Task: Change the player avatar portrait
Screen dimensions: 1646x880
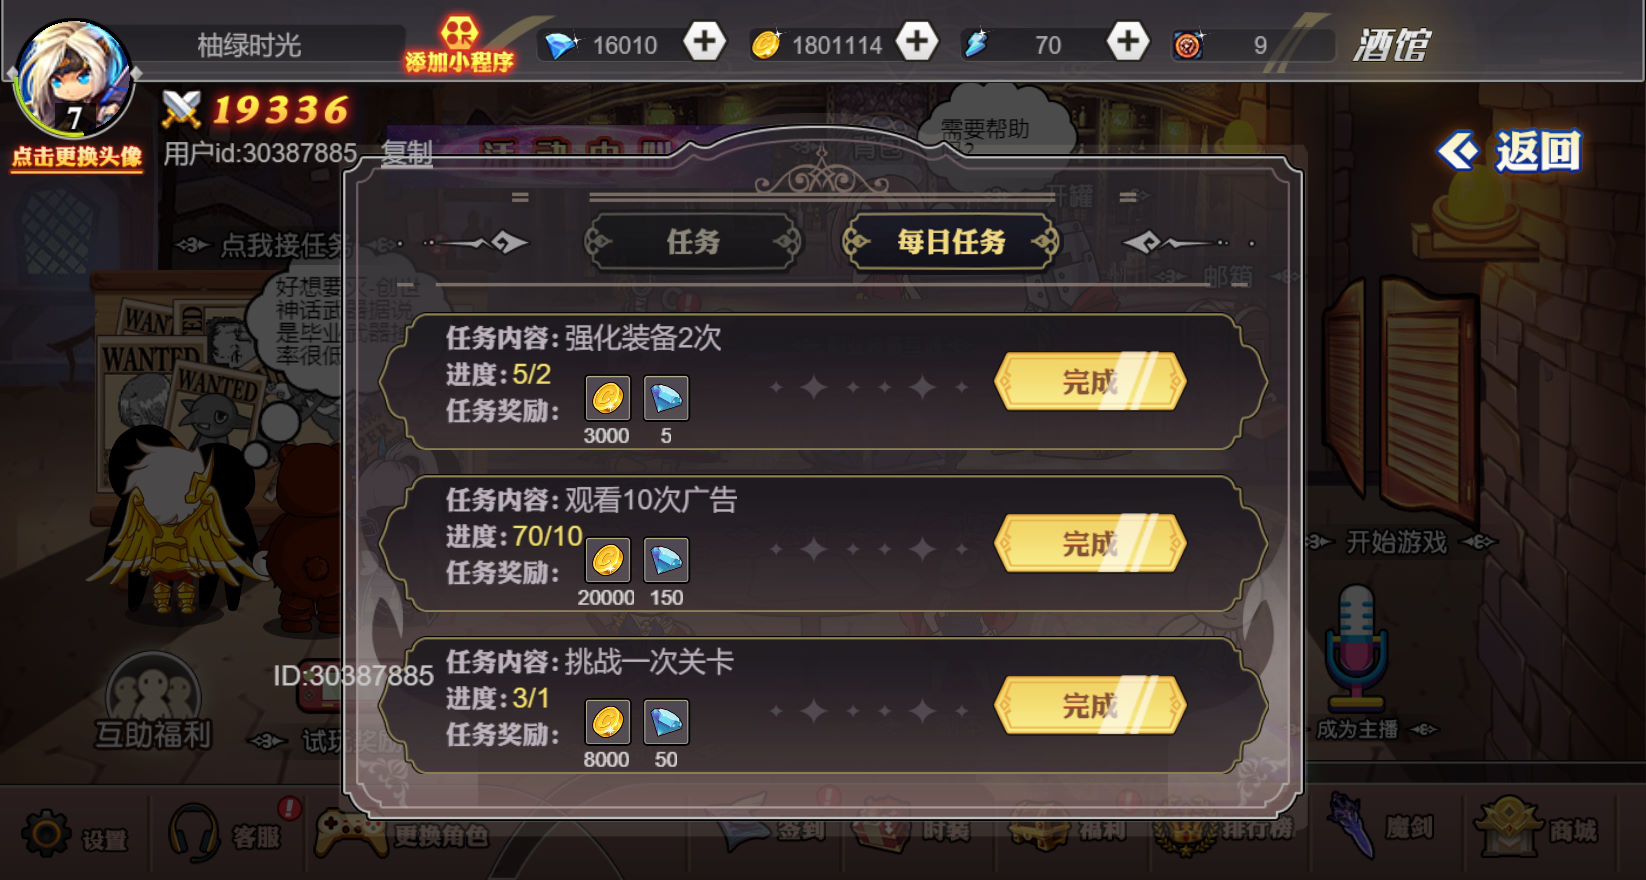Action: tap(72, 82)
